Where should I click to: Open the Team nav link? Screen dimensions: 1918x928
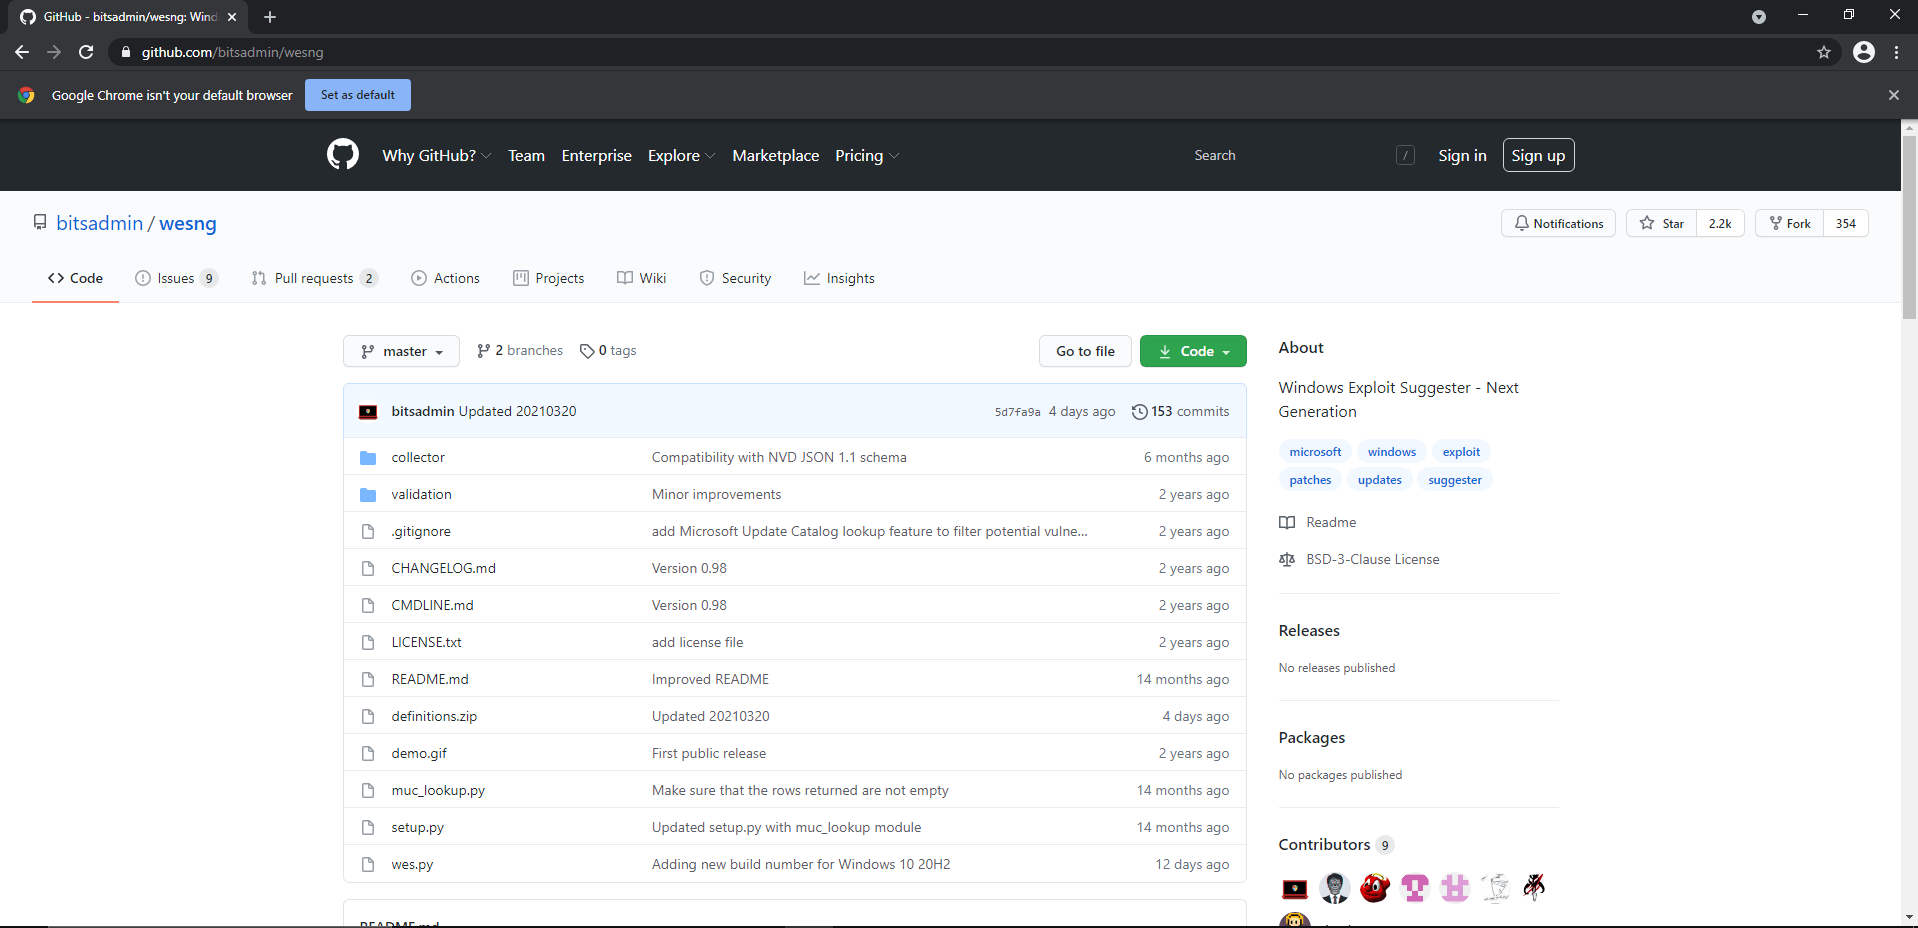coord(526,155)
